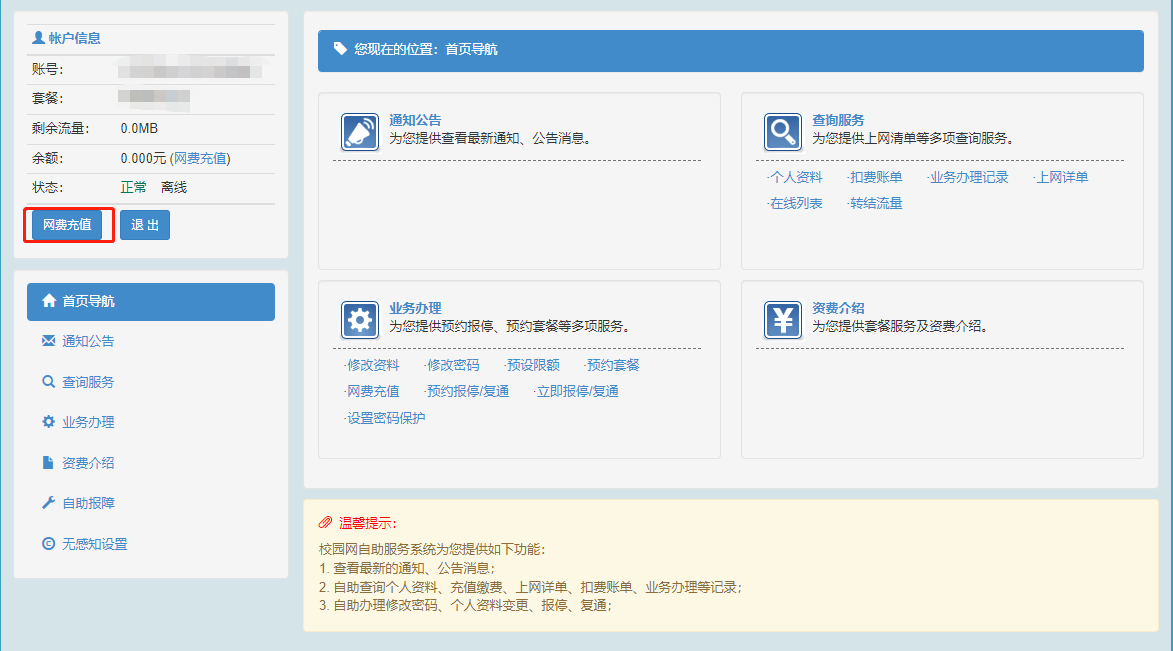
Task: Open 首页导航 in the sidebar menu
Action: click(x=150, y=301)
